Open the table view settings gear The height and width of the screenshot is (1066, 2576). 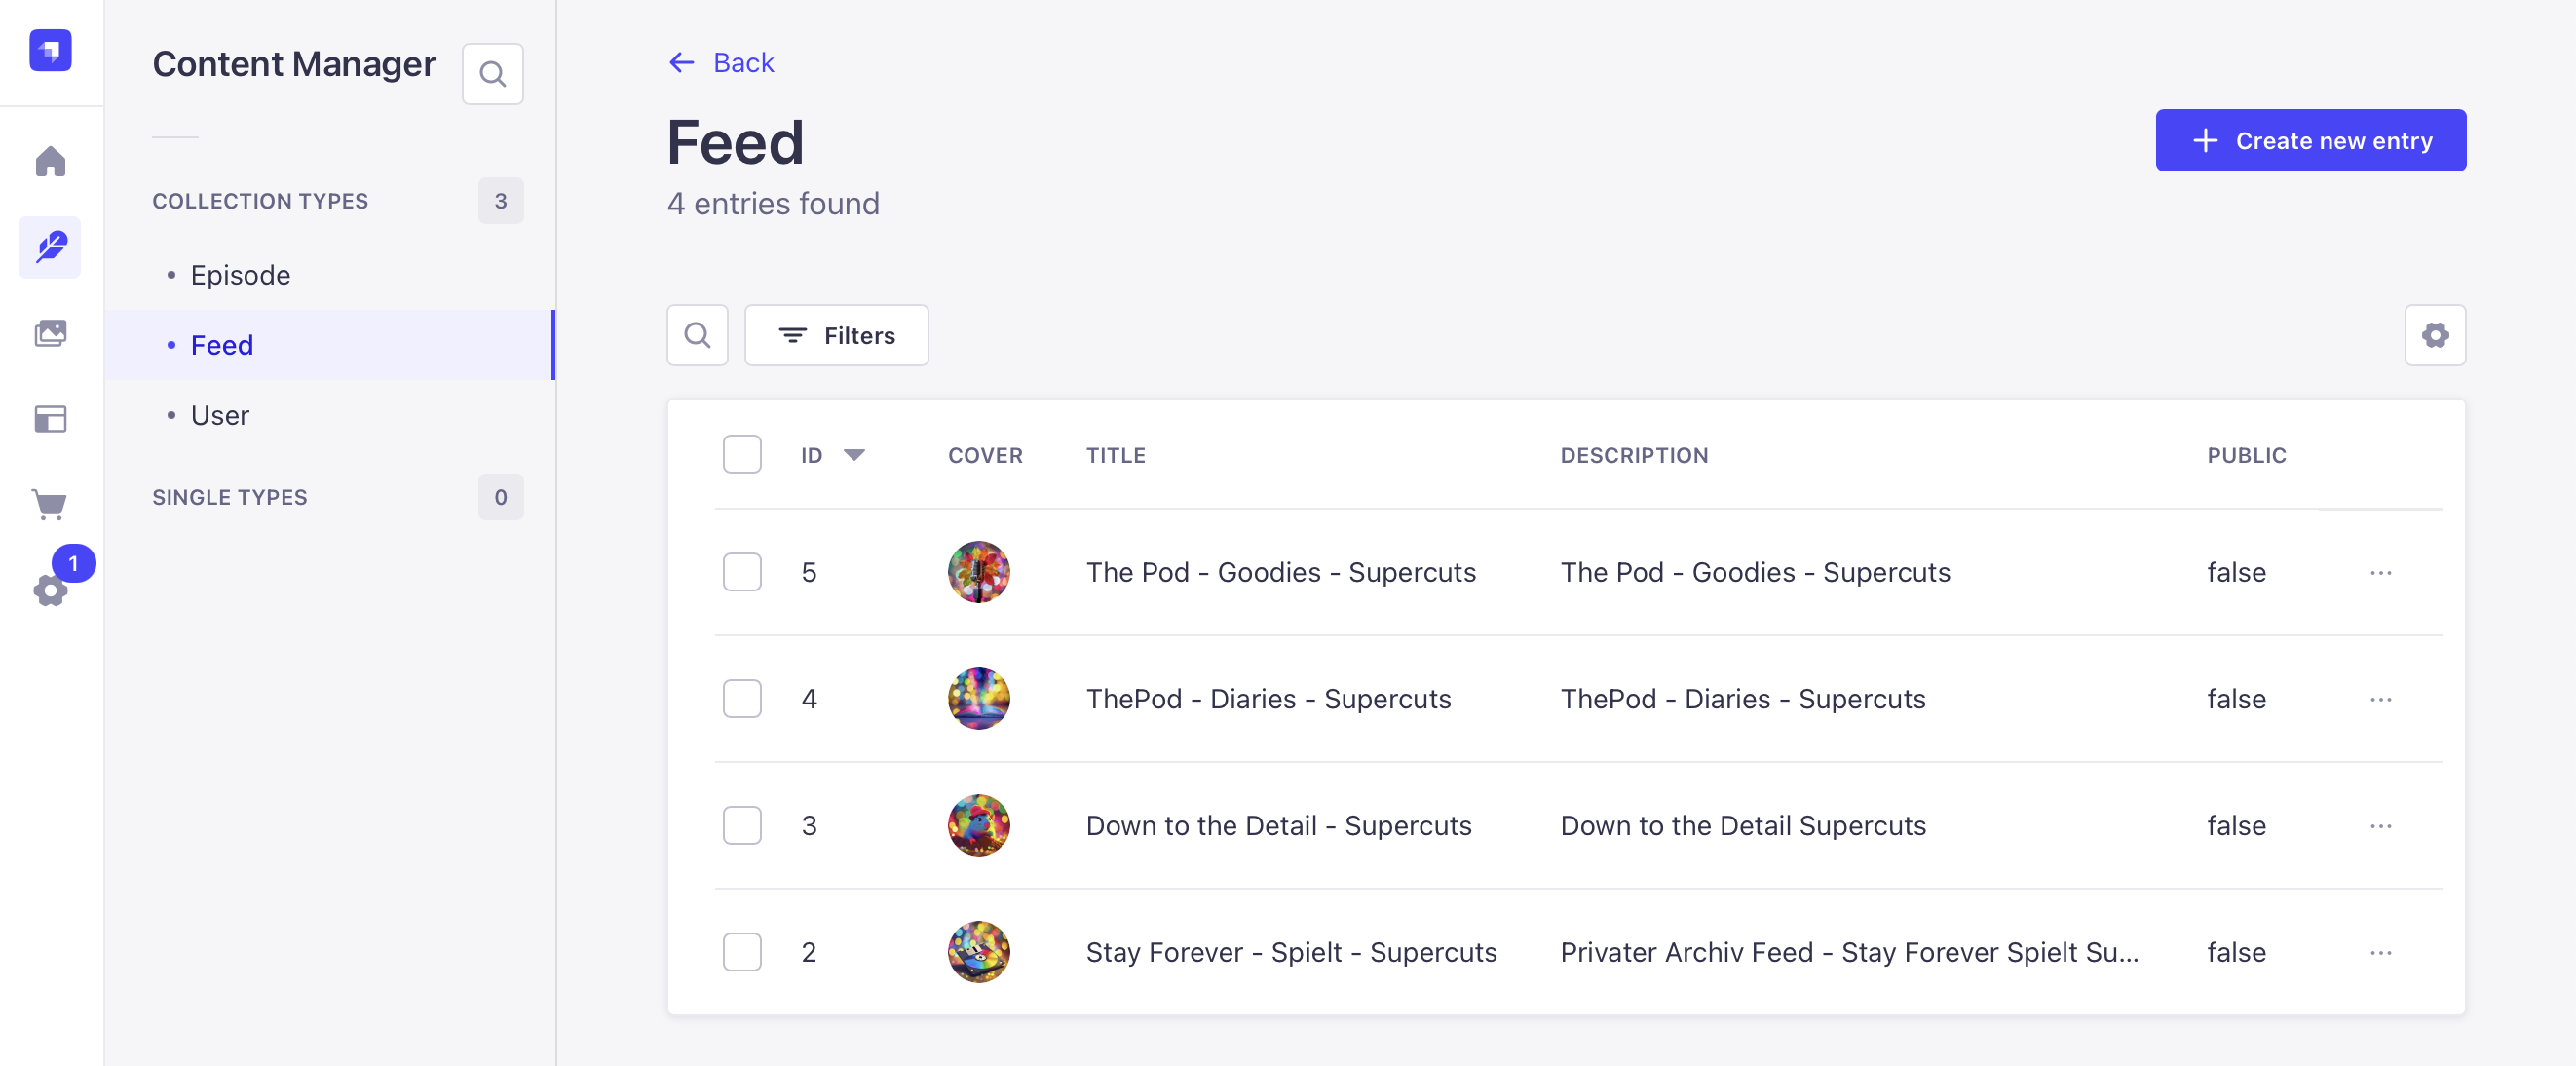tap(2434, 335)
